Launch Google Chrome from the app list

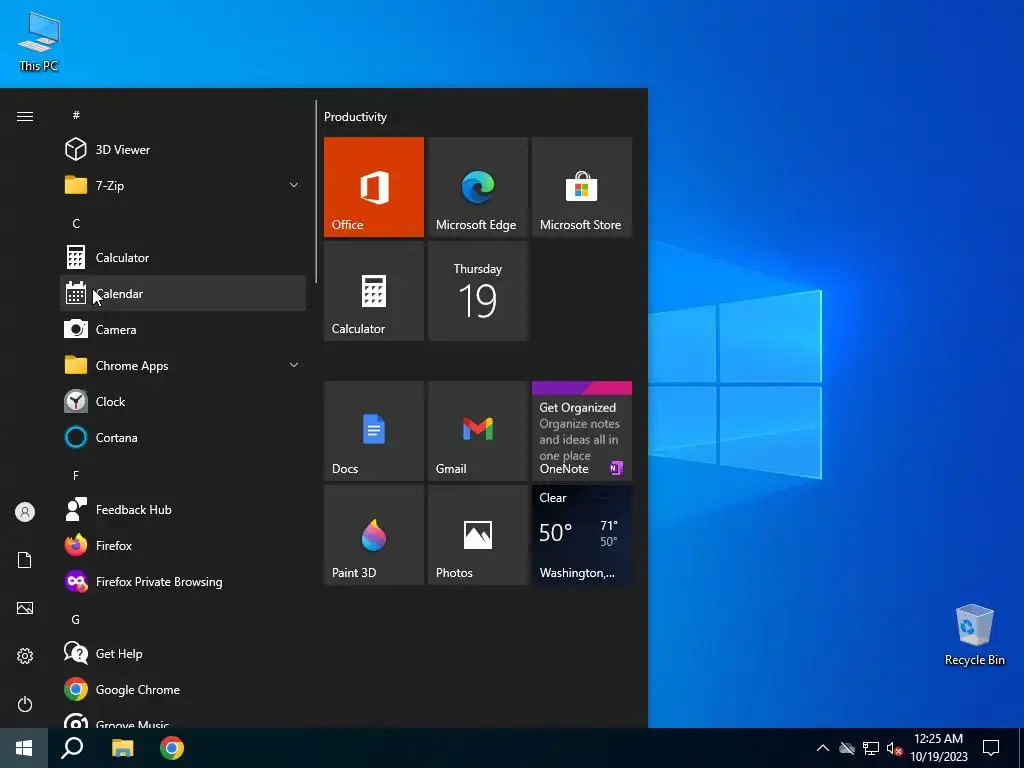point(183,689)
